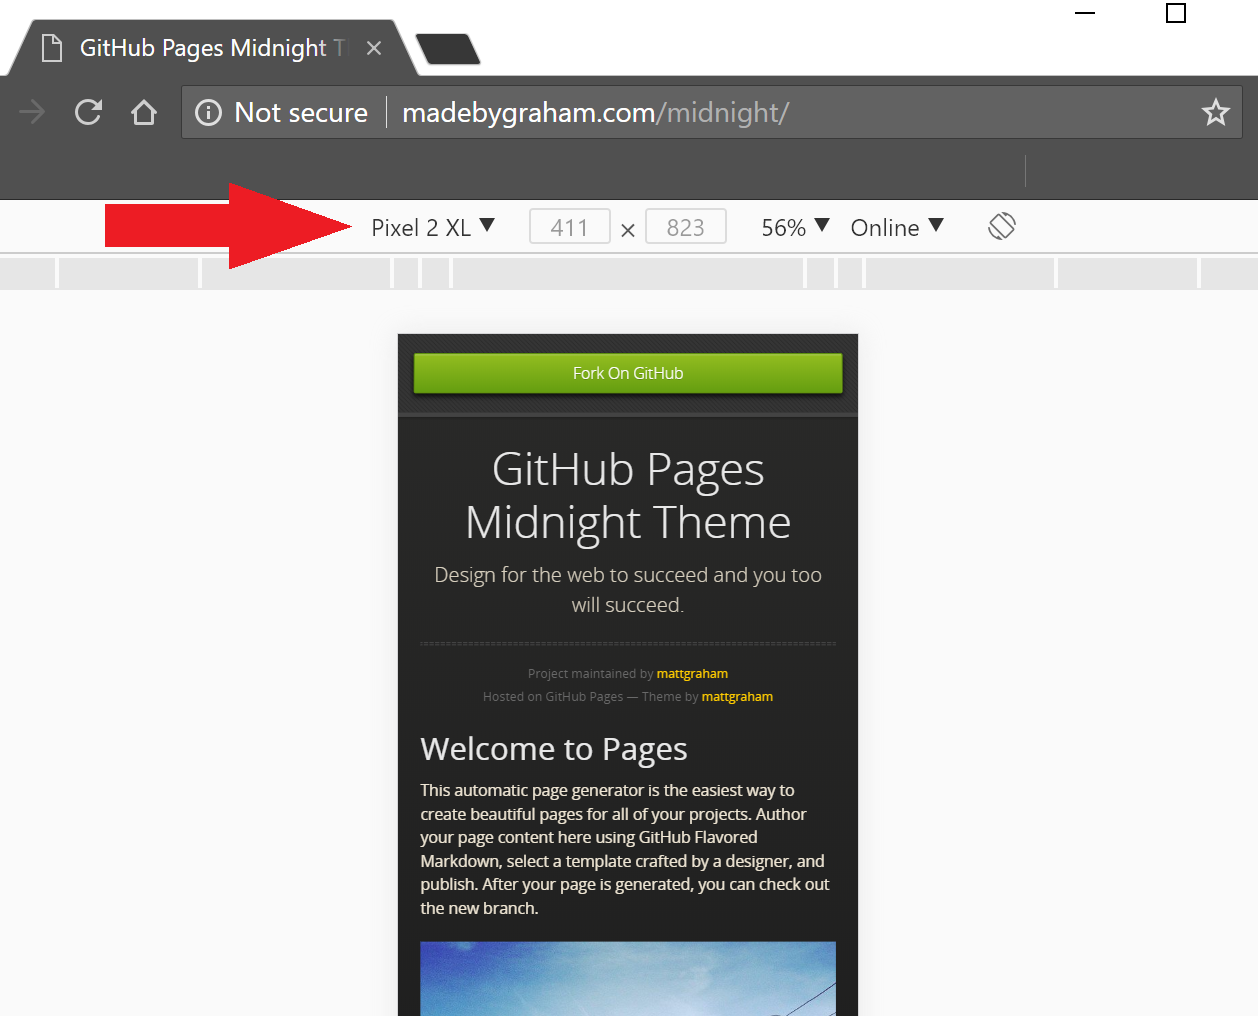Open a new browser tab
The image size is (1258, 1016).
pos(447,49)
